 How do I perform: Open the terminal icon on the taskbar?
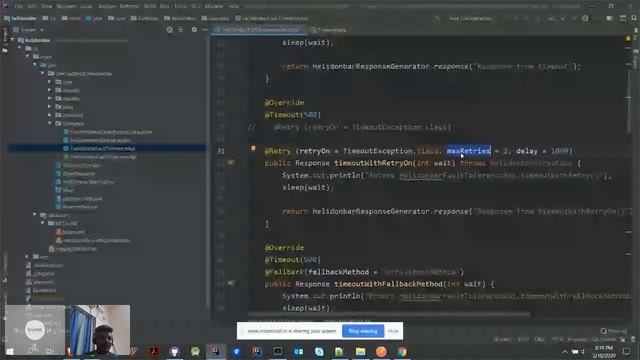point(278,351)
